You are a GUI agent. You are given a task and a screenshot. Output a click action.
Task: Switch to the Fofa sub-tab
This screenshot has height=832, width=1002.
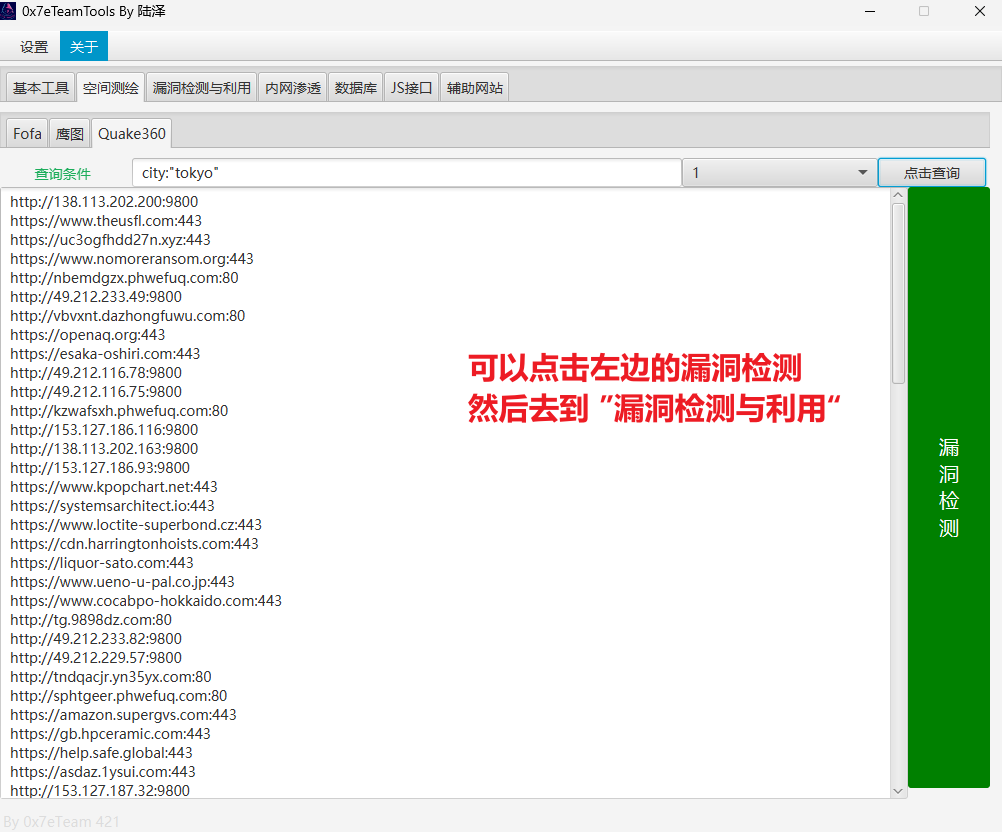pos(28,133)
